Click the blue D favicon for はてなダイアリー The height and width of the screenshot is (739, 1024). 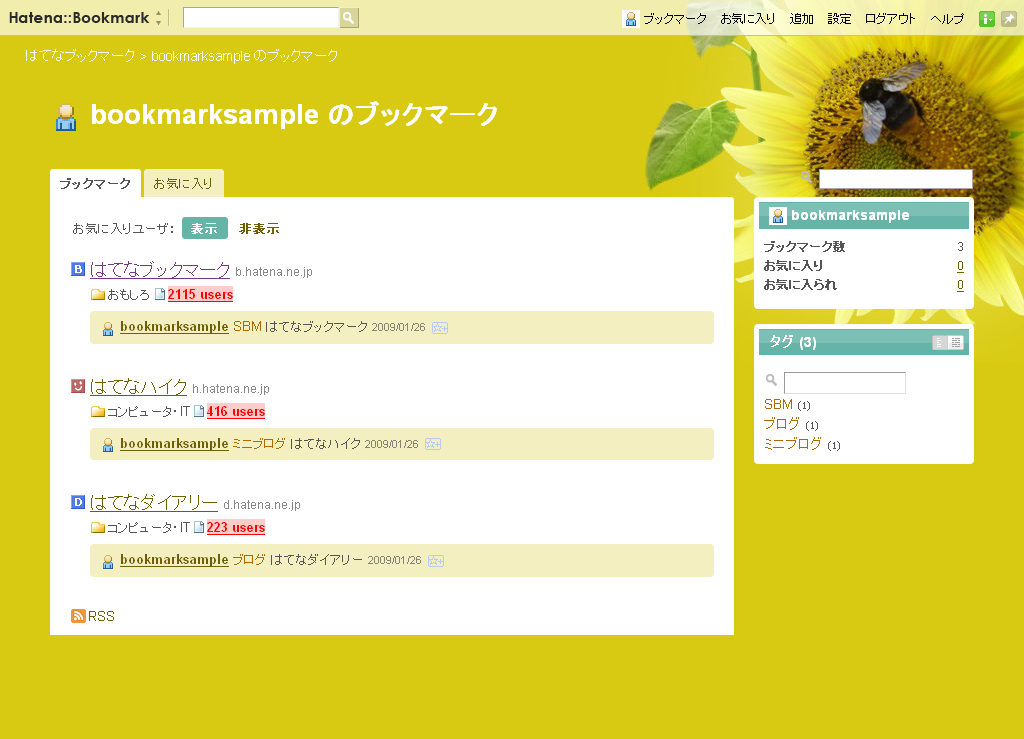[x=78, y=502]
